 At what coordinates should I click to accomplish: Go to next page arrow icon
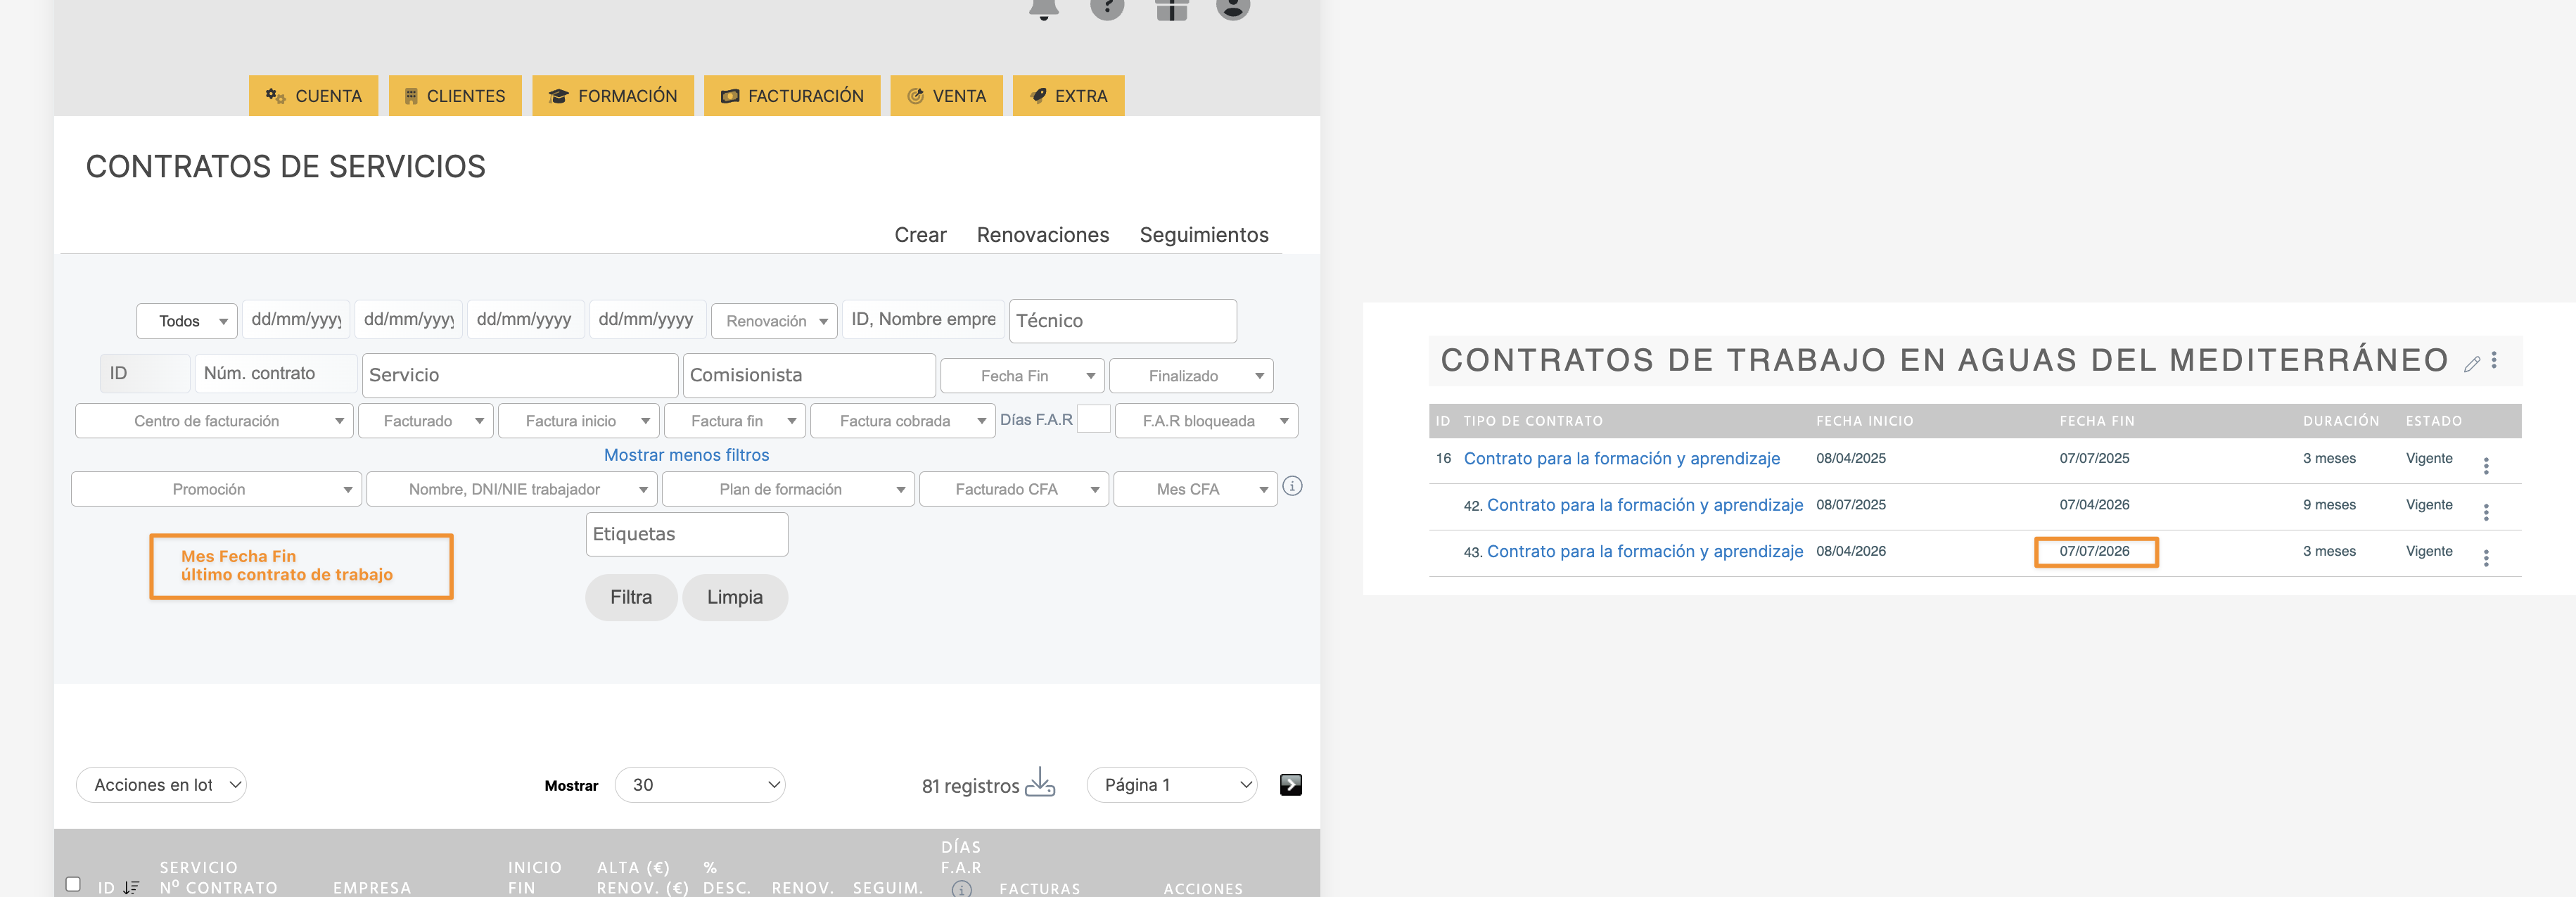click(x=1290, y=785)
